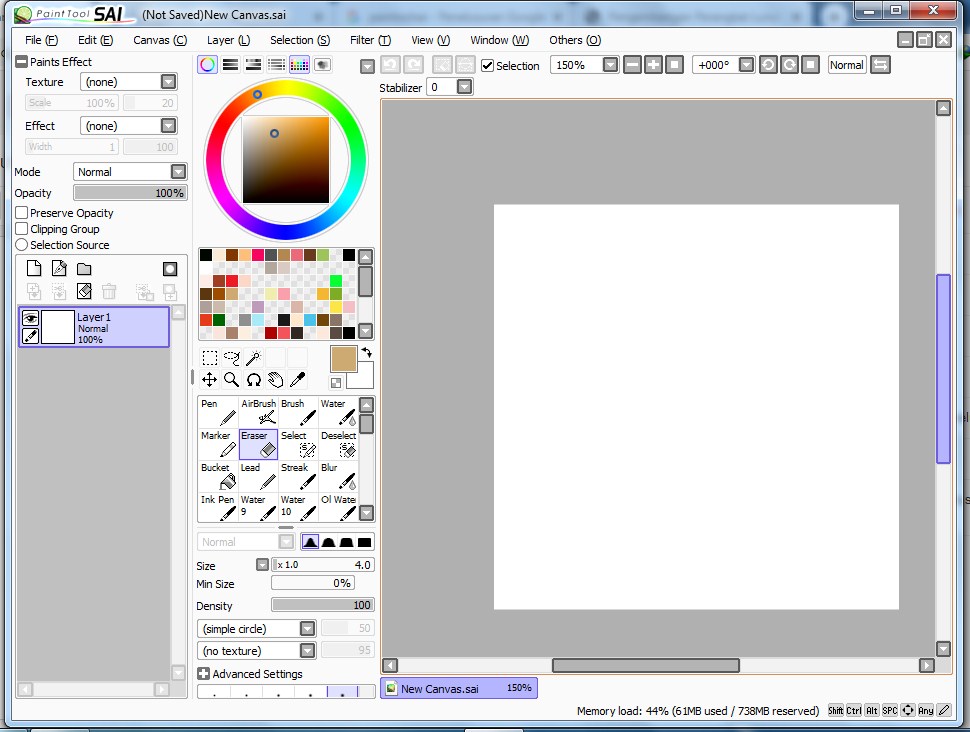Hide Layer 1 using its eye toggle

(29, 317)
